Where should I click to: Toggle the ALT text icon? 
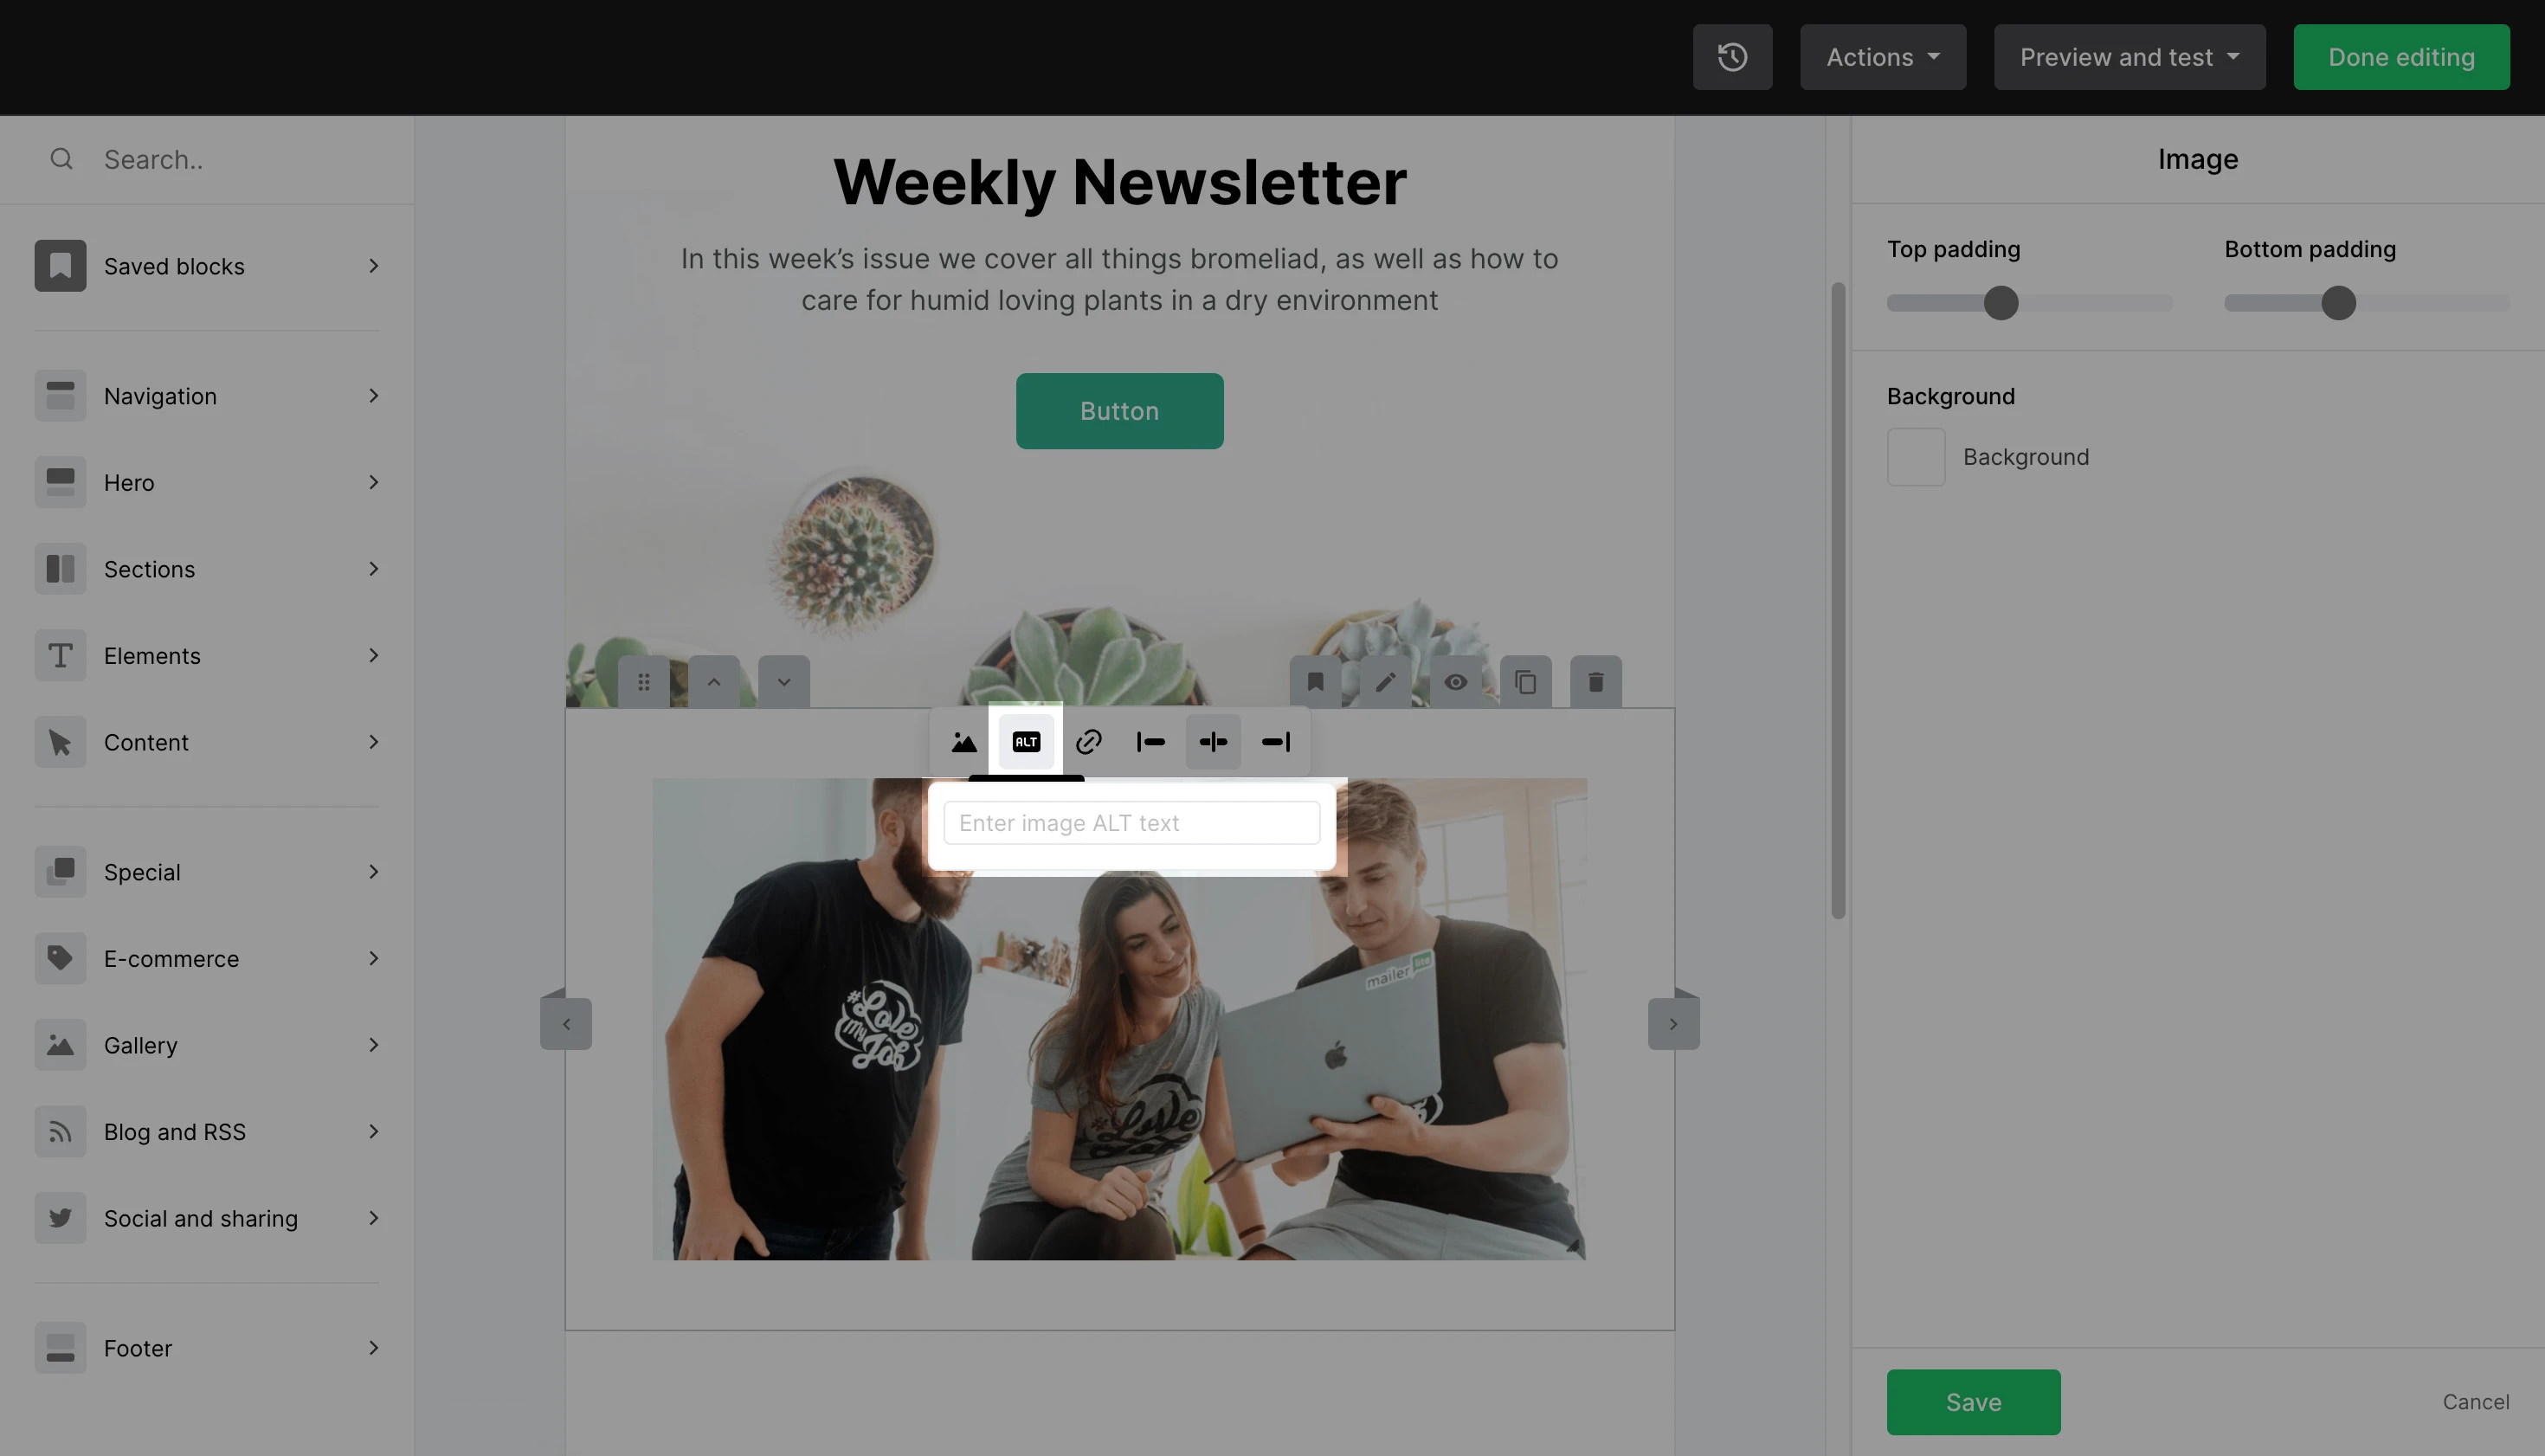[x=1026, y=742]
